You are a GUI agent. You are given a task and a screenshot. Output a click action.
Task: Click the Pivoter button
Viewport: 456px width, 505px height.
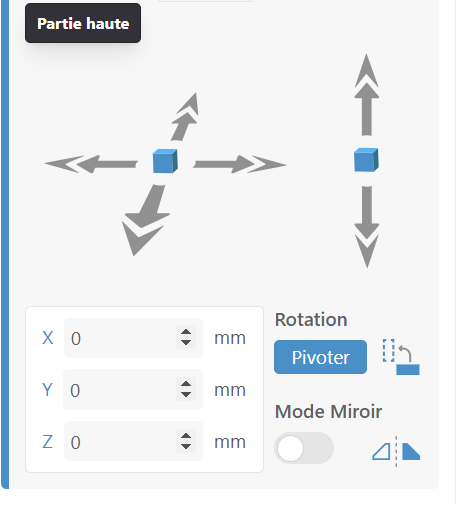pos(320,357)
